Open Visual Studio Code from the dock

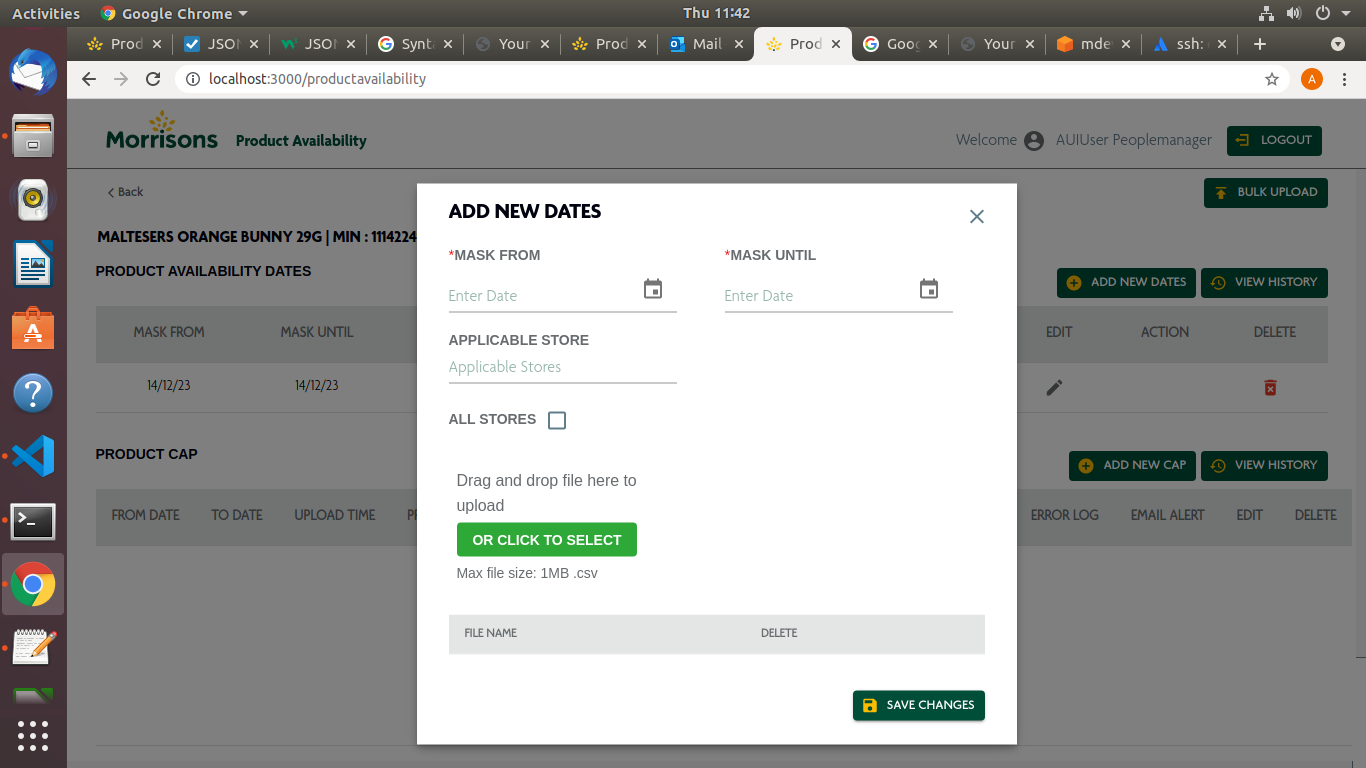(33, 456)
